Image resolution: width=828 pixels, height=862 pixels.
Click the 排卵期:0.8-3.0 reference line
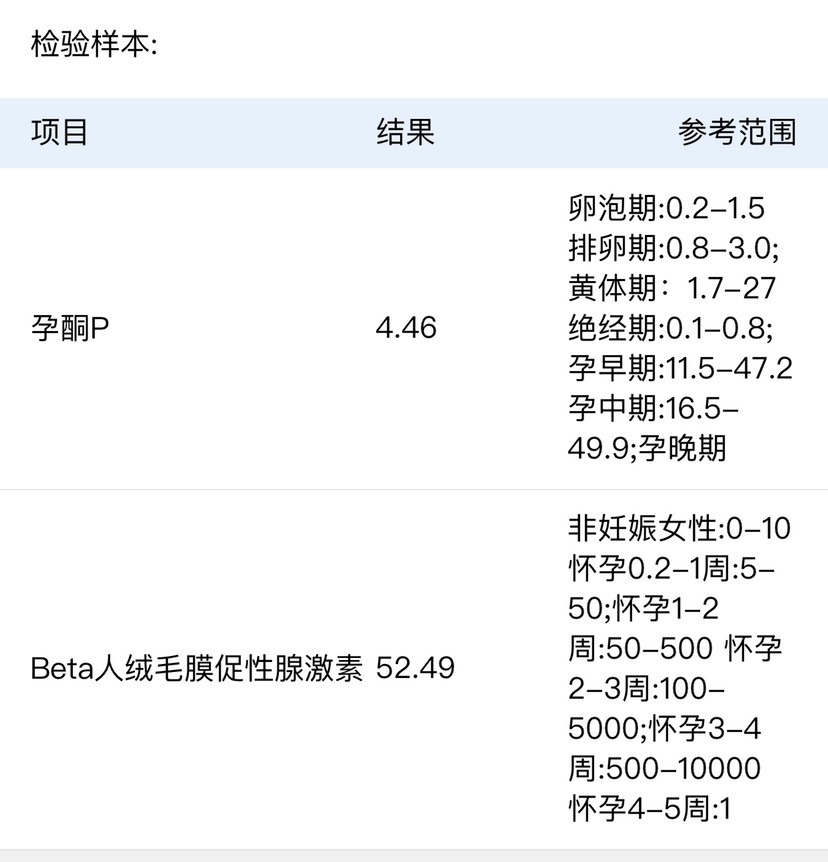[x=673, y=248]
